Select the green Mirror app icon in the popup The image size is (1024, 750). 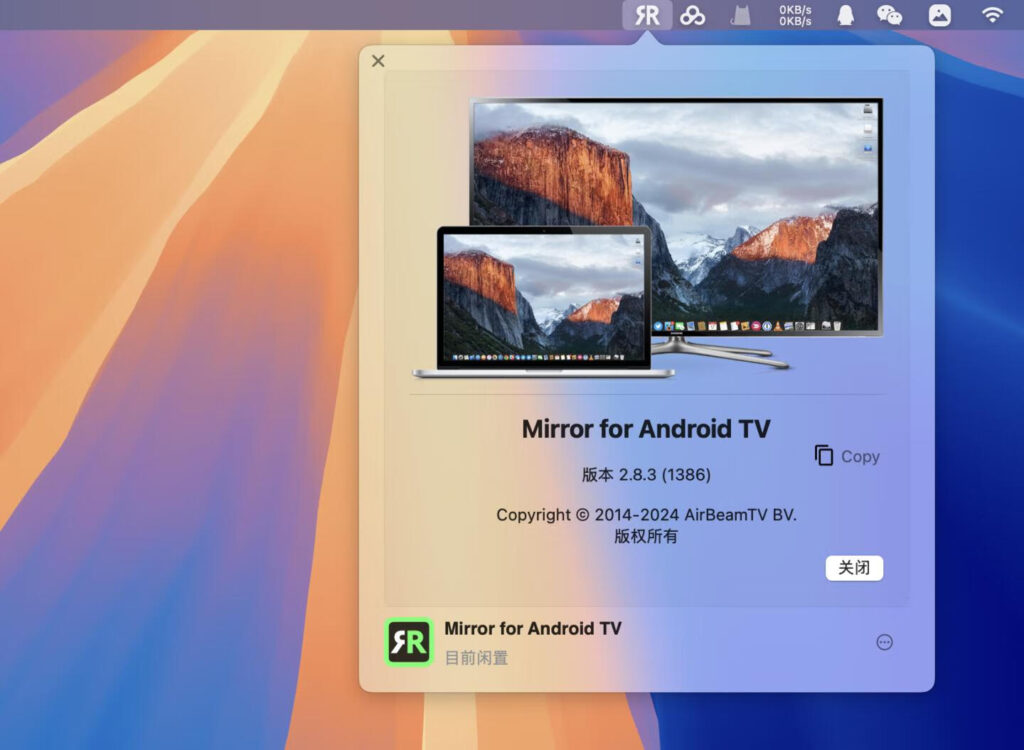point(408,642)
